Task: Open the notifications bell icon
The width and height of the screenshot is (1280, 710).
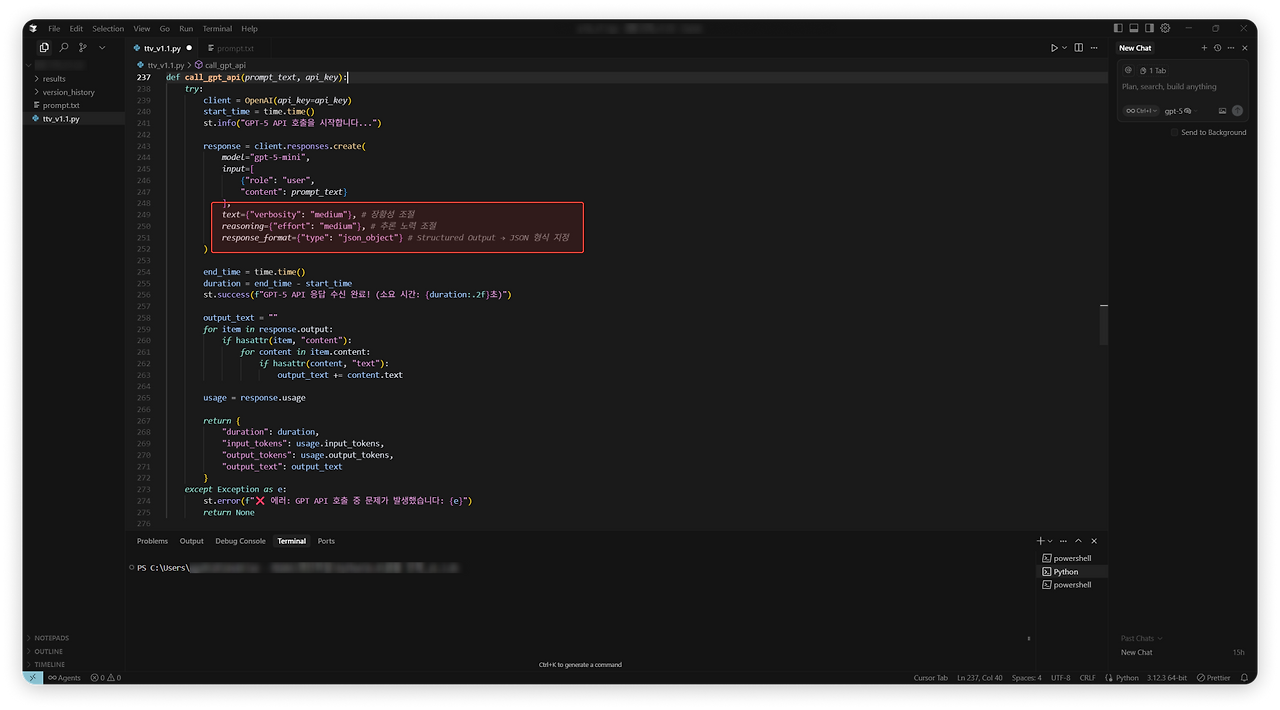Action: click(x=1244, y=678)
